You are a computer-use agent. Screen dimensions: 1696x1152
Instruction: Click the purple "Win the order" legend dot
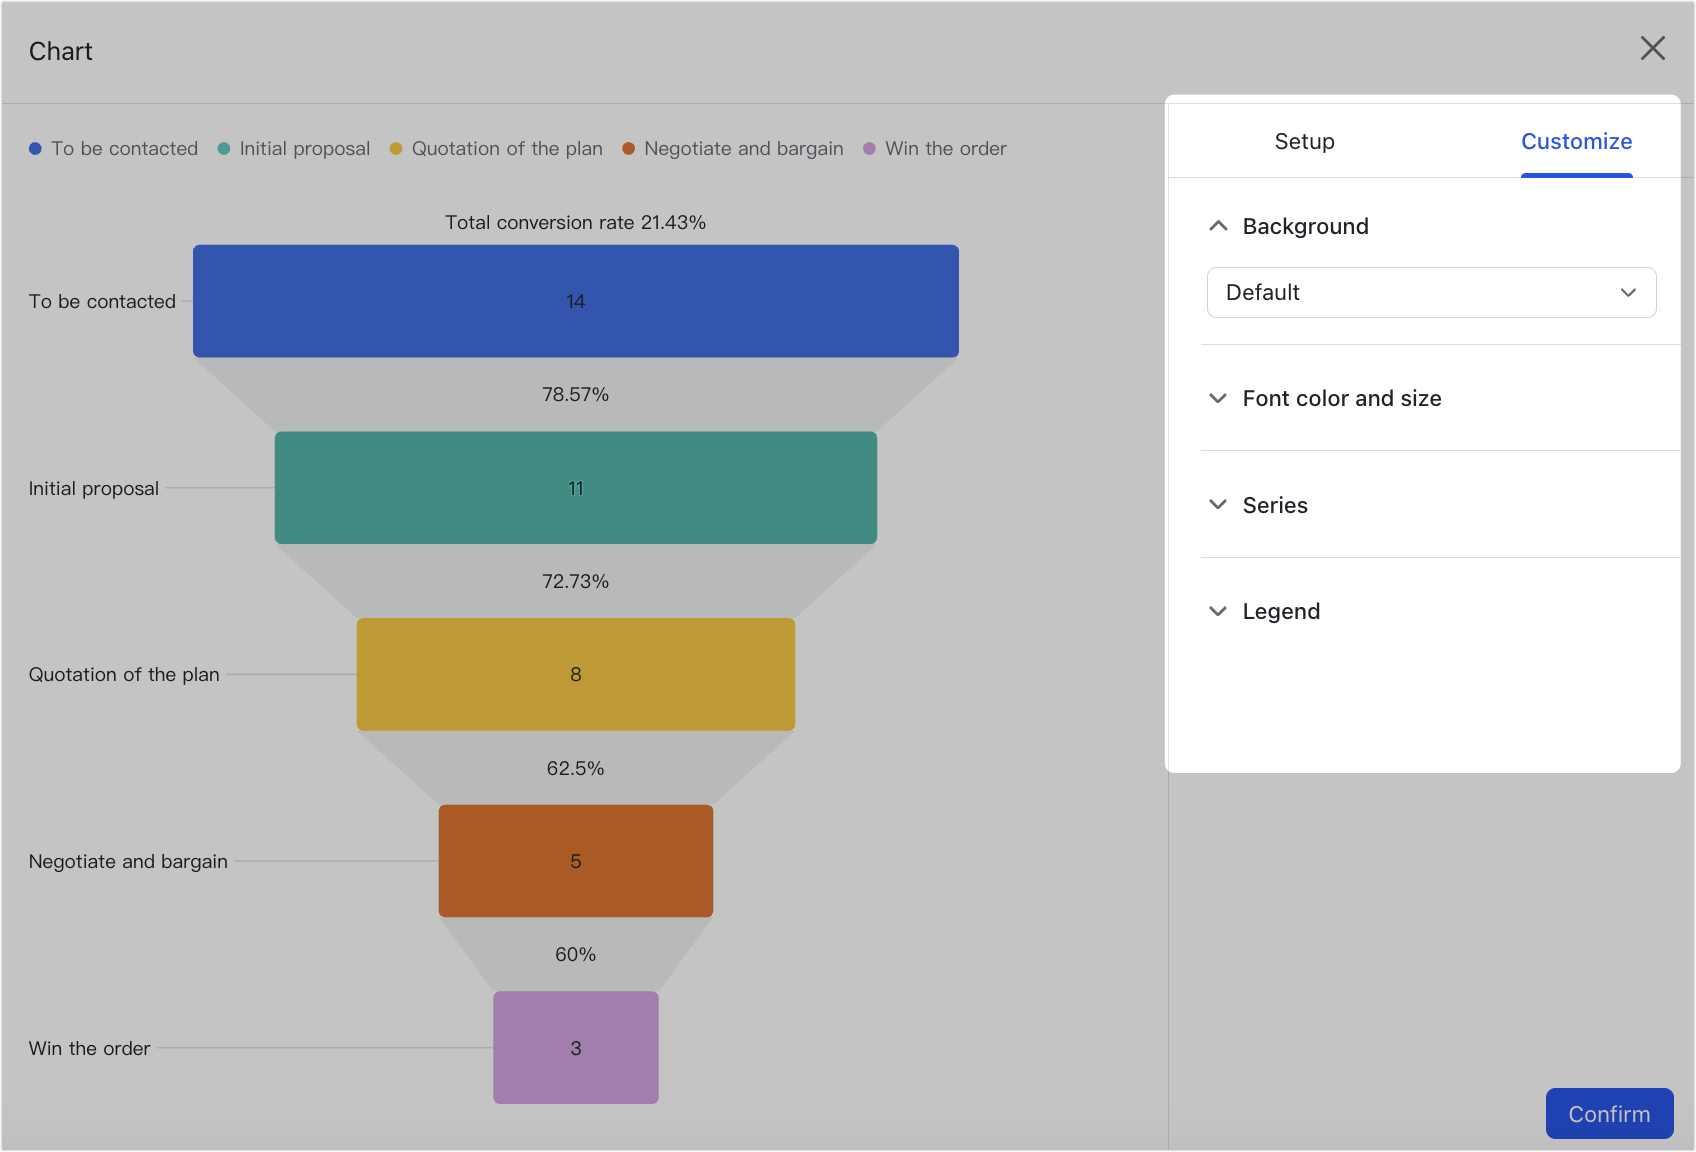(x=869, y=148)
